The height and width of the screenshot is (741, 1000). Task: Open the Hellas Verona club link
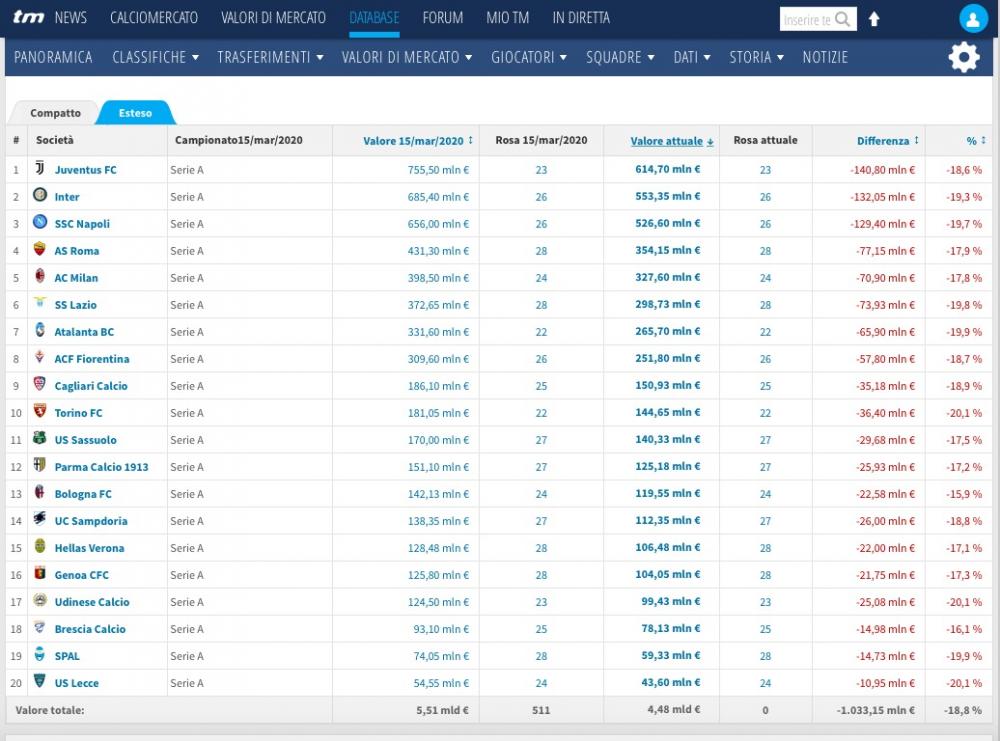89,548
